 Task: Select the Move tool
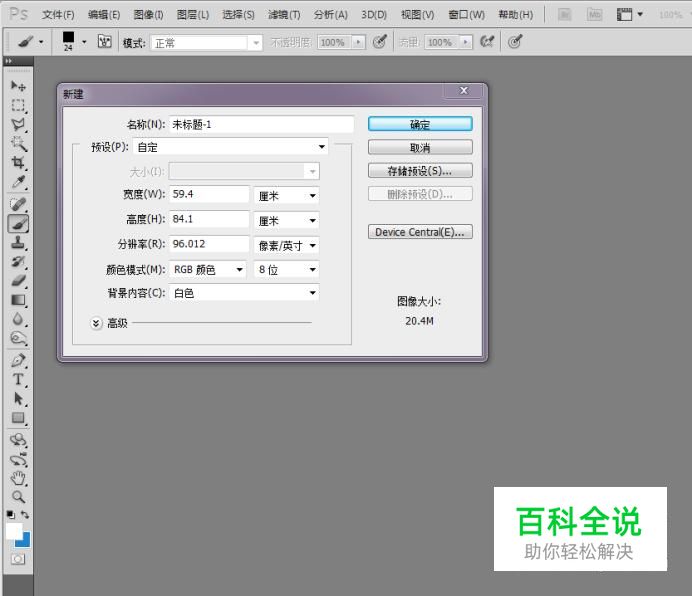click(x=18, y=86)
